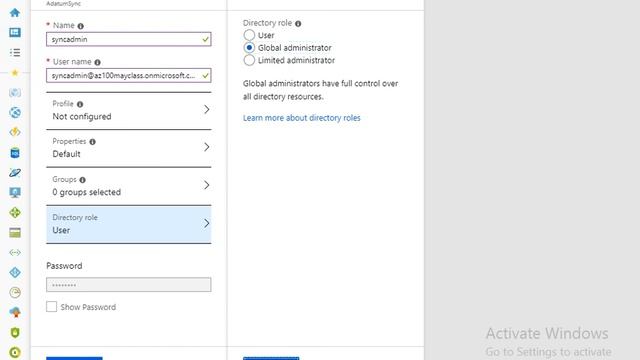Open the Dashboard sidebar icon

[15, 32]
